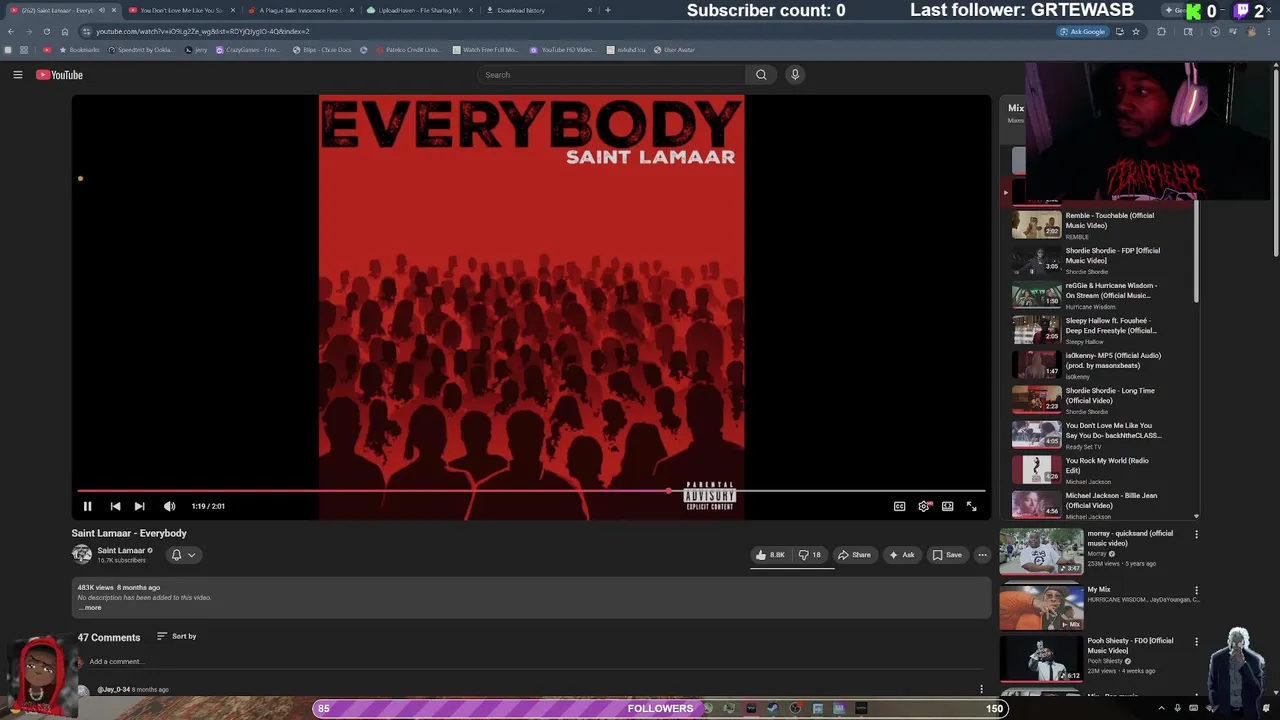Expand description with ...more
The height and width of the screenshot is (720, 1280).
click(x=91, y=608)
